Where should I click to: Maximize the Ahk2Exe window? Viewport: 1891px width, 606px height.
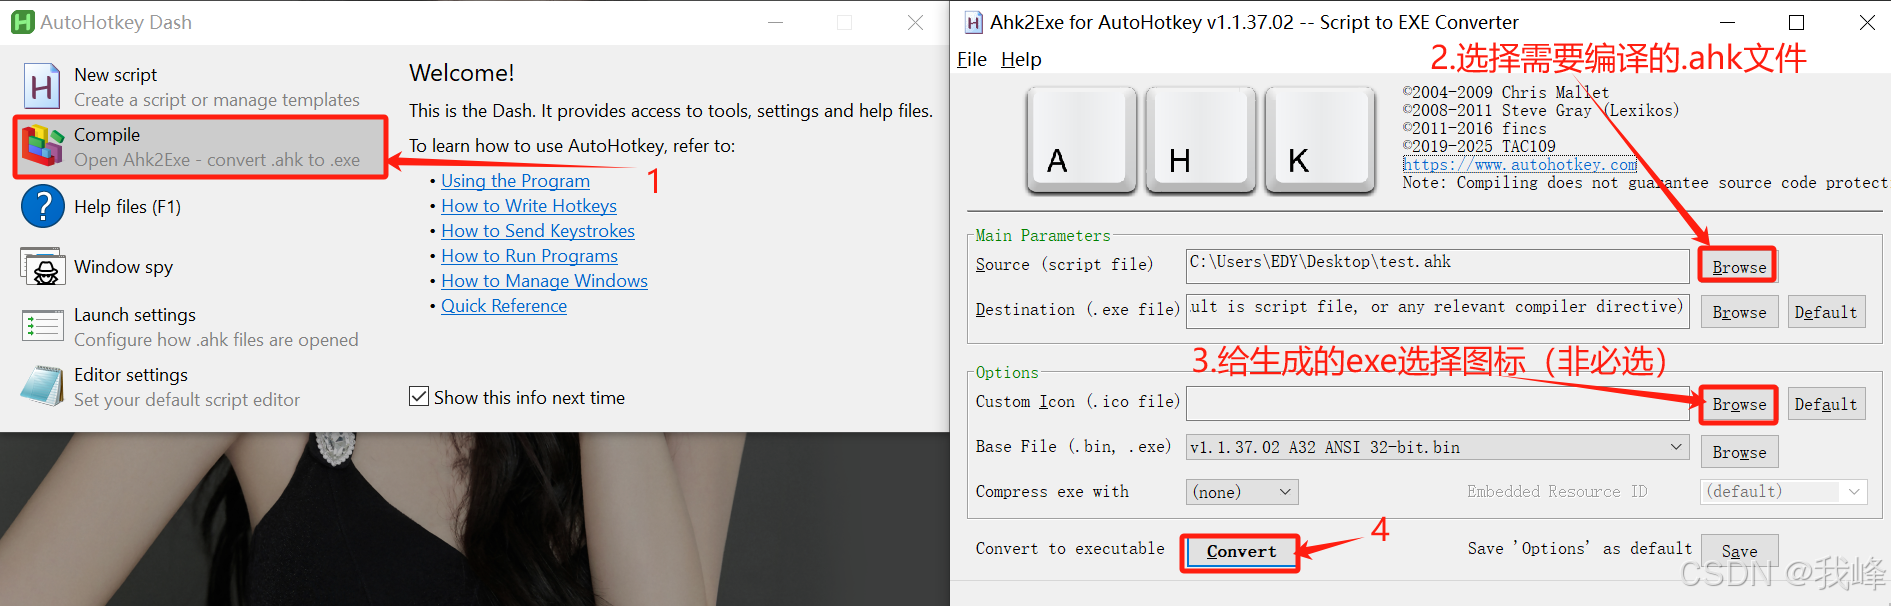[1796, 22]
